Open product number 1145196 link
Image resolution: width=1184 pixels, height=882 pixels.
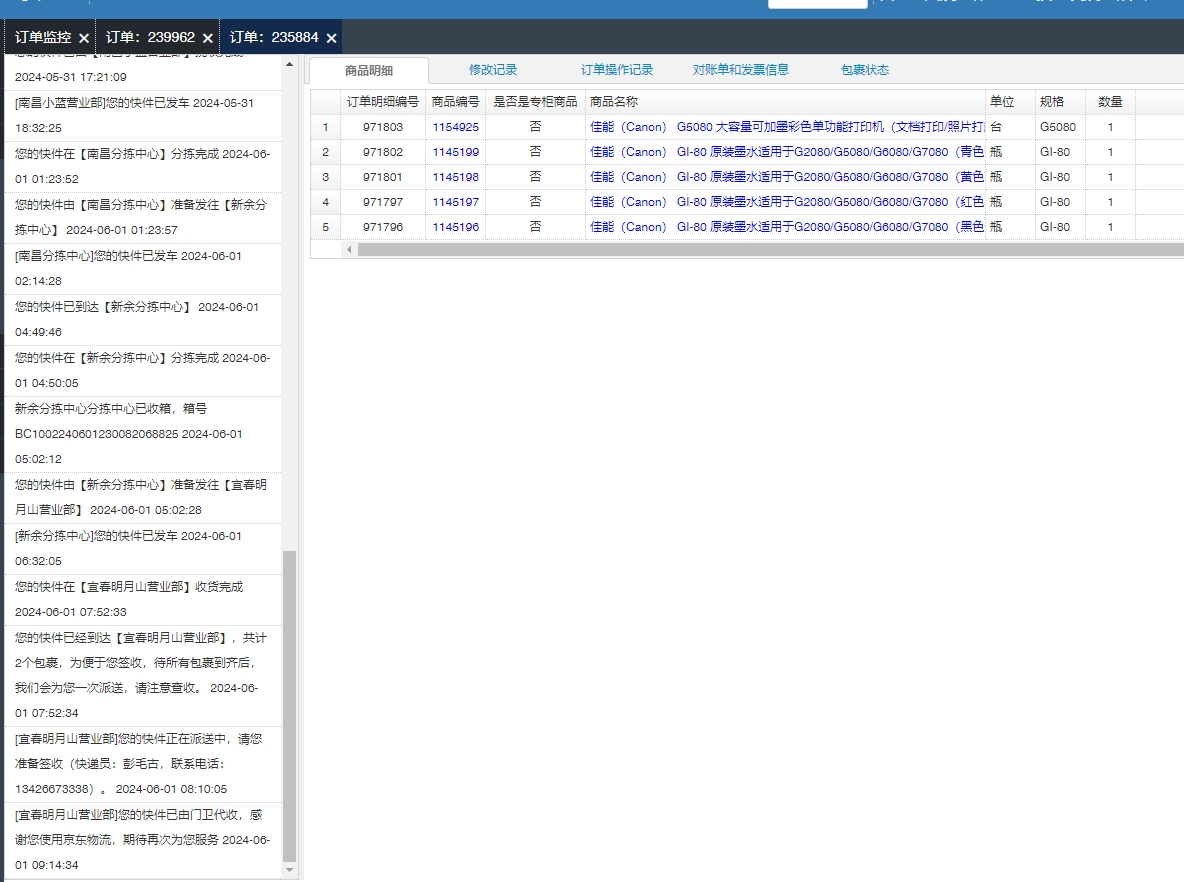(455, 227)
